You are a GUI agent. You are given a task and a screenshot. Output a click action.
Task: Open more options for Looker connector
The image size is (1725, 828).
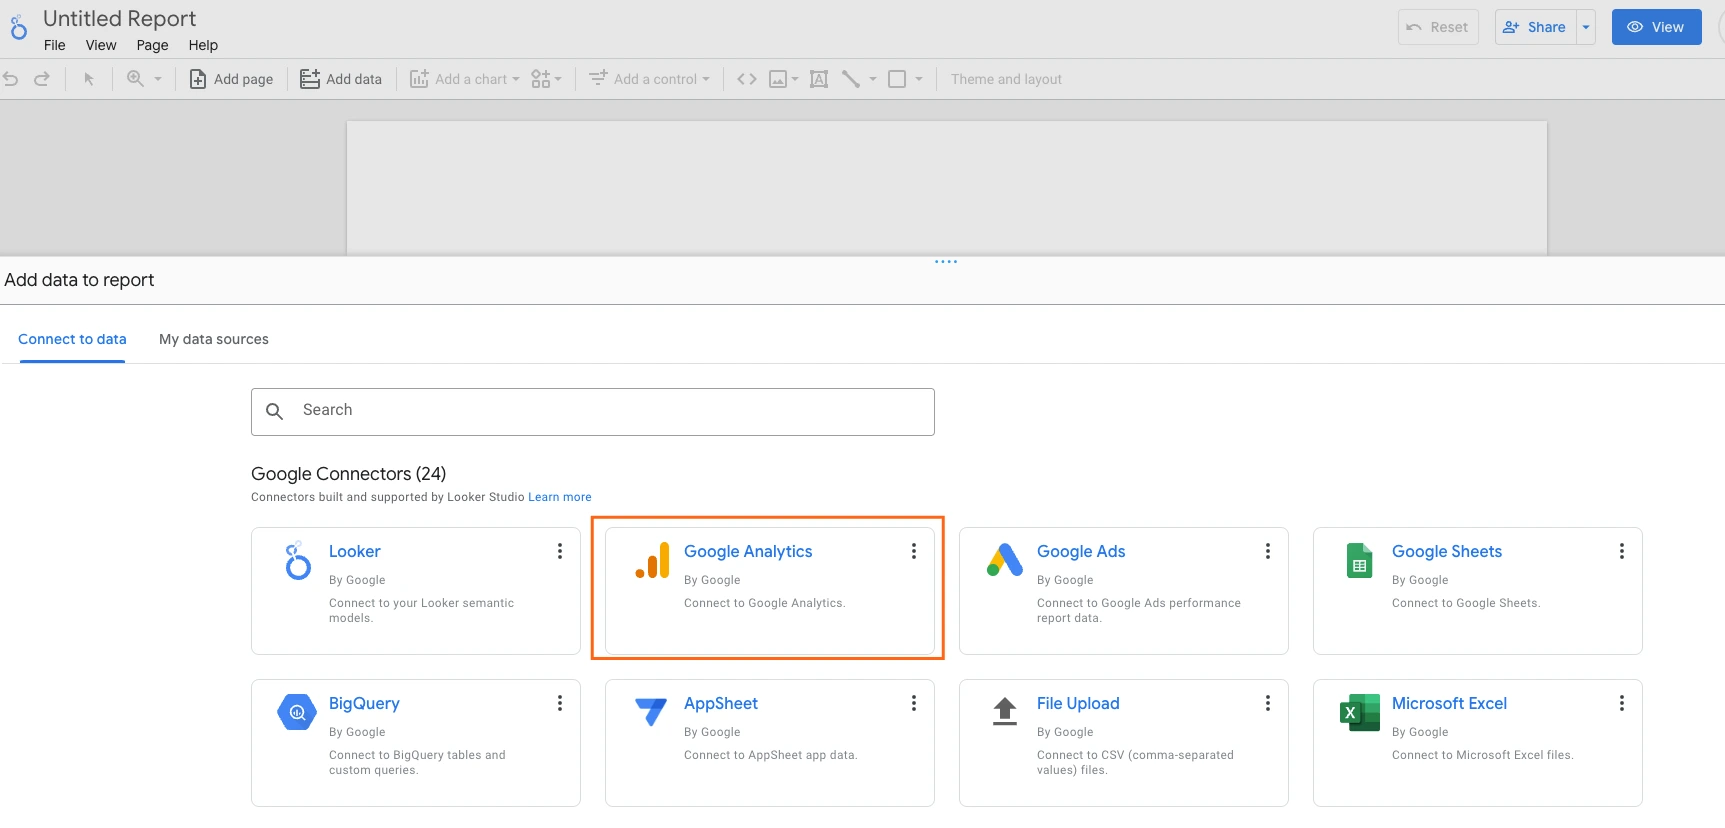[x=560, y=551]
